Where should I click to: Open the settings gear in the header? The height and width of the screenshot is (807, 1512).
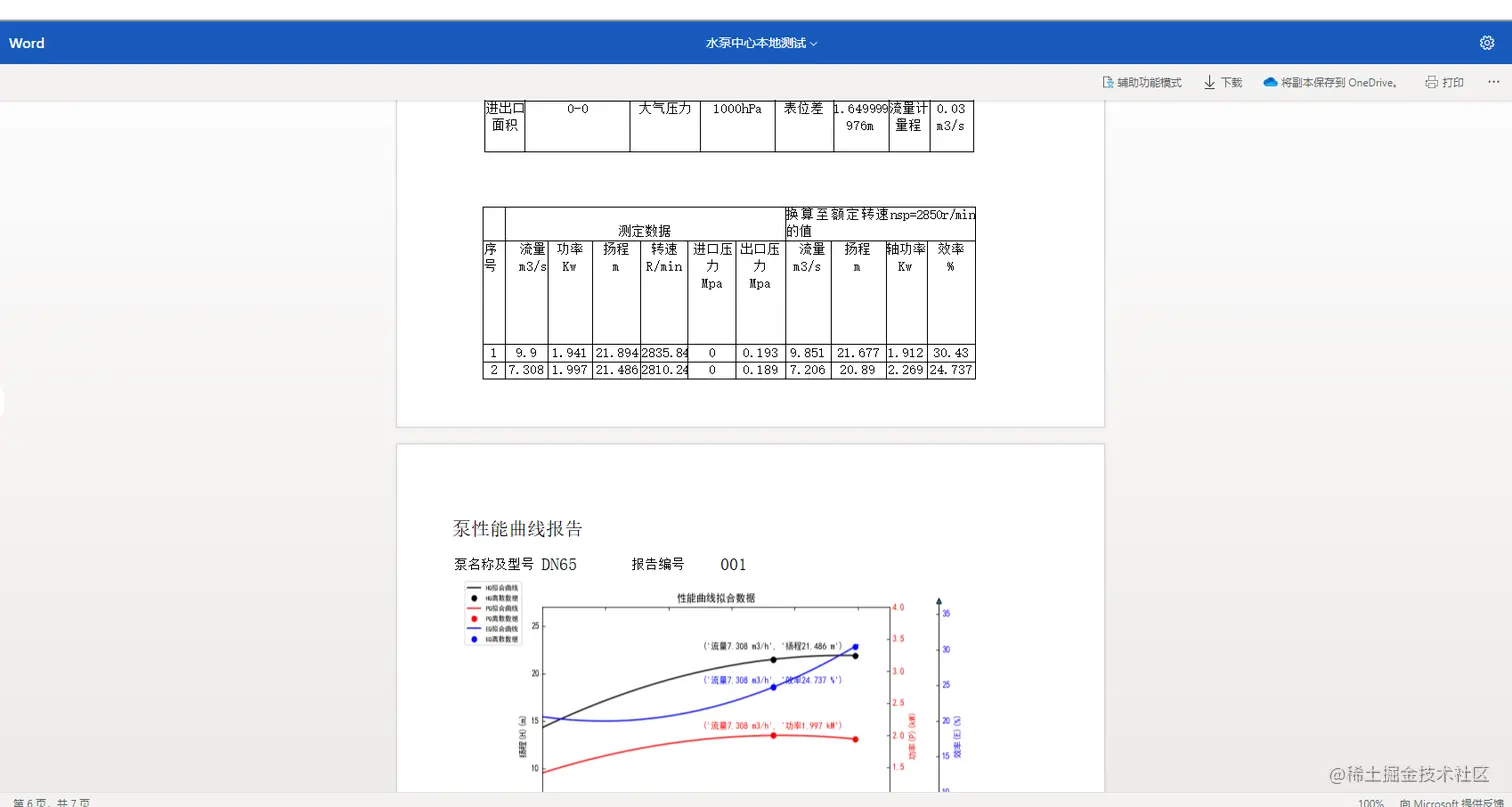click(1487, 43)
